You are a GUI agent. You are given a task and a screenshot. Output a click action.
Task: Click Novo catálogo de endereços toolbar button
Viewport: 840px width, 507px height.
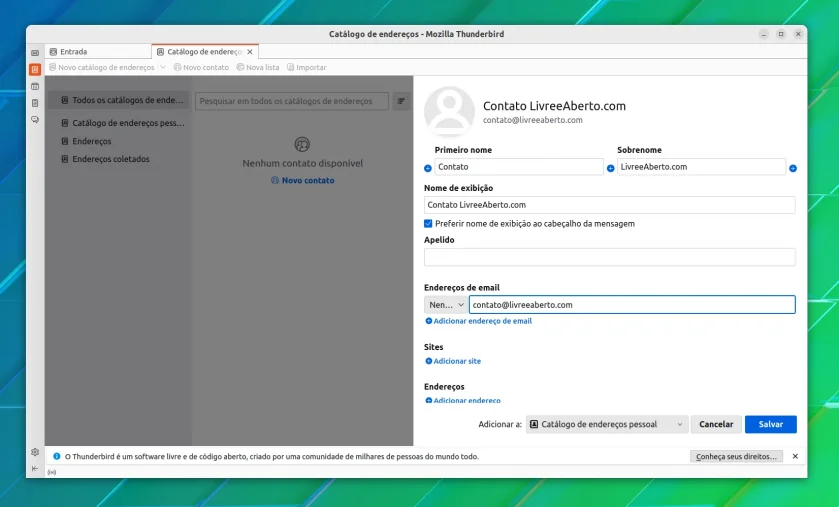[101, 68]
